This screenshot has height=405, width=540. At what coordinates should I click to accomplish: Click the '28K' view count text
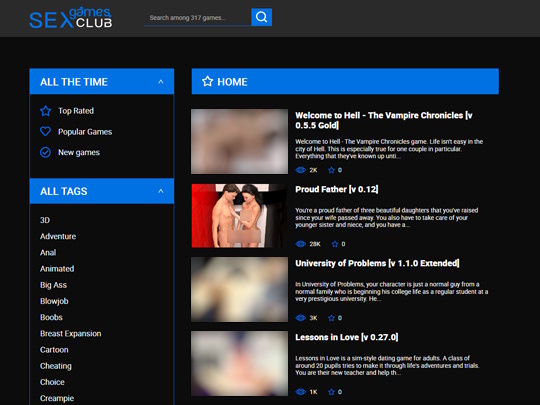click(x=315, y=244)
